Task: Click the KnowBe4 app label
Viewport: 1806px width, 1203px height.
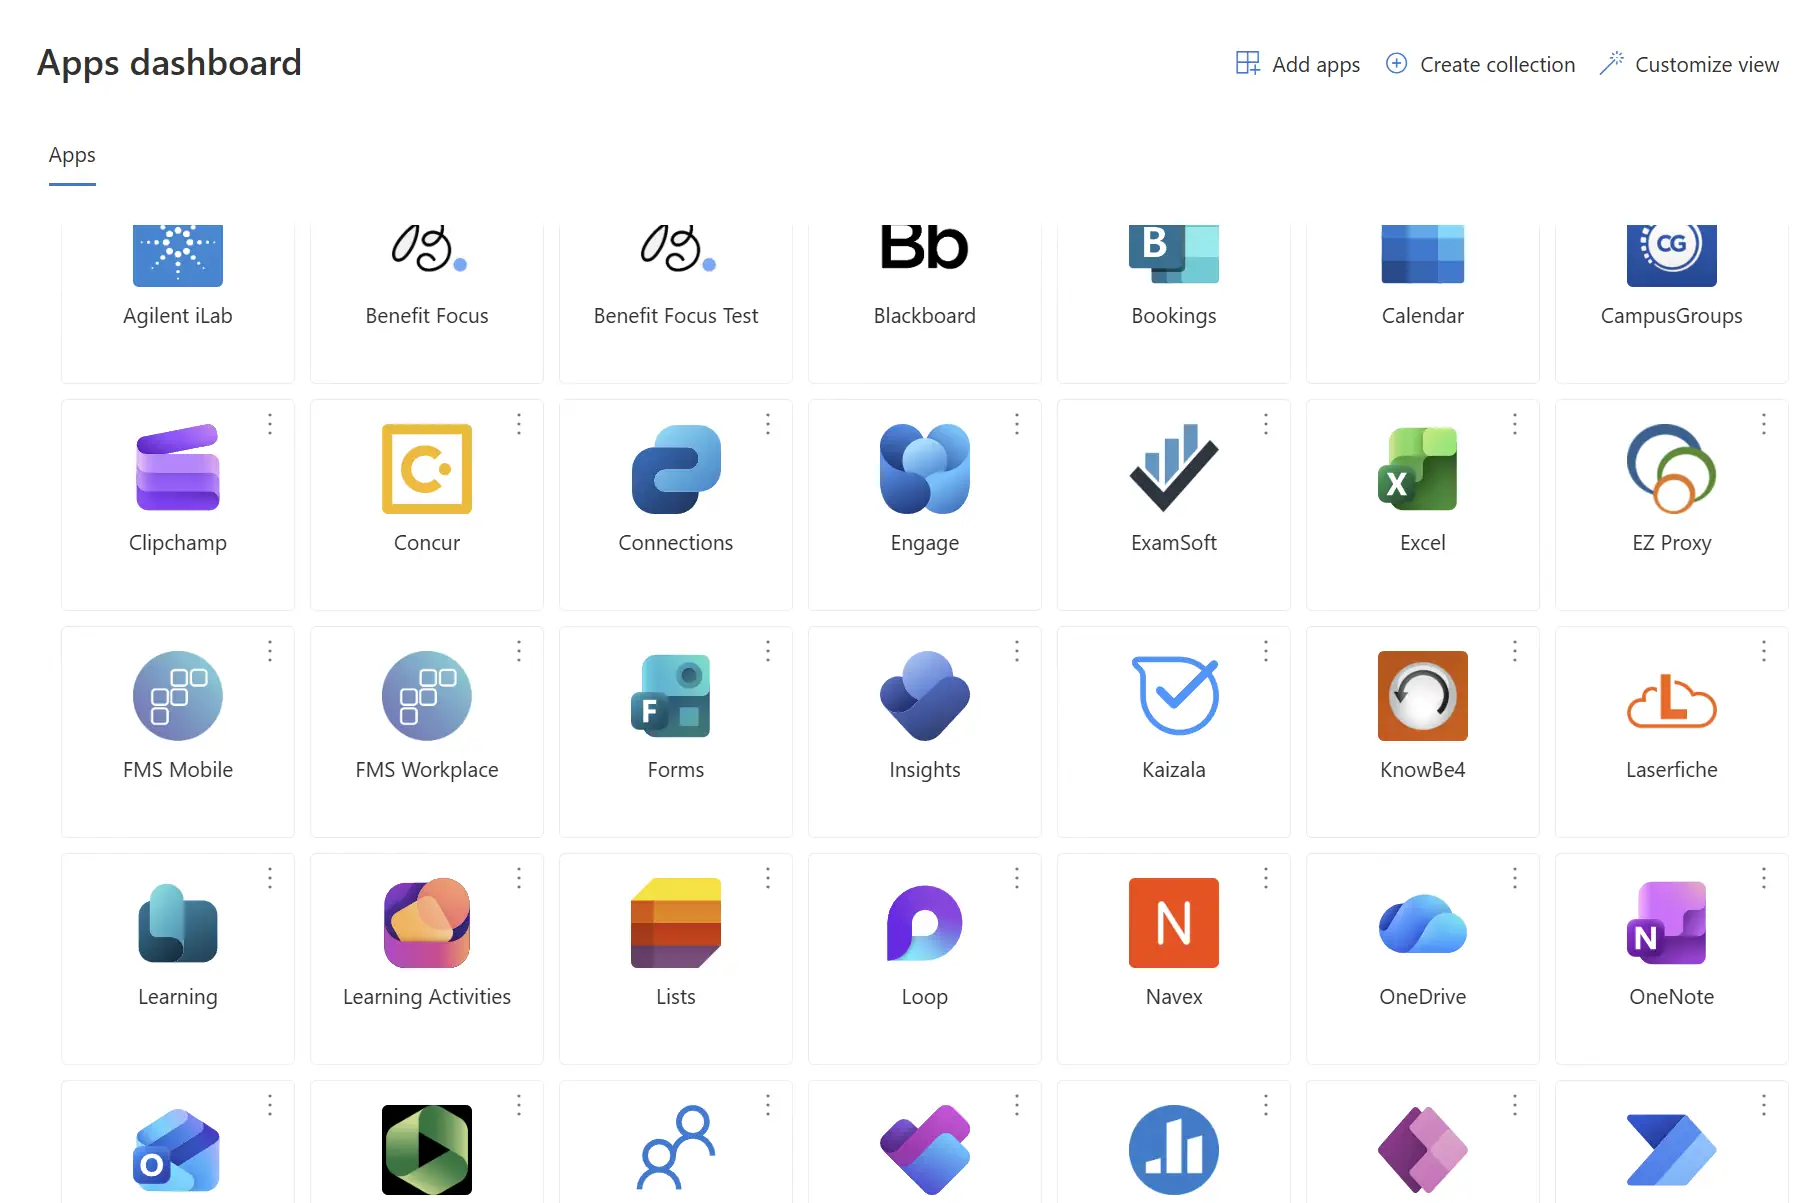Action: (x=1423, y=770)
